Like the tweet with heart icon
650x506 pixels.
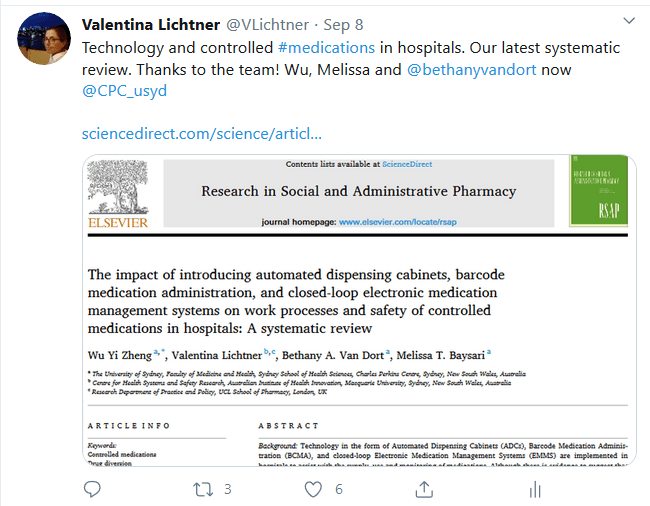tap(314, 489)
